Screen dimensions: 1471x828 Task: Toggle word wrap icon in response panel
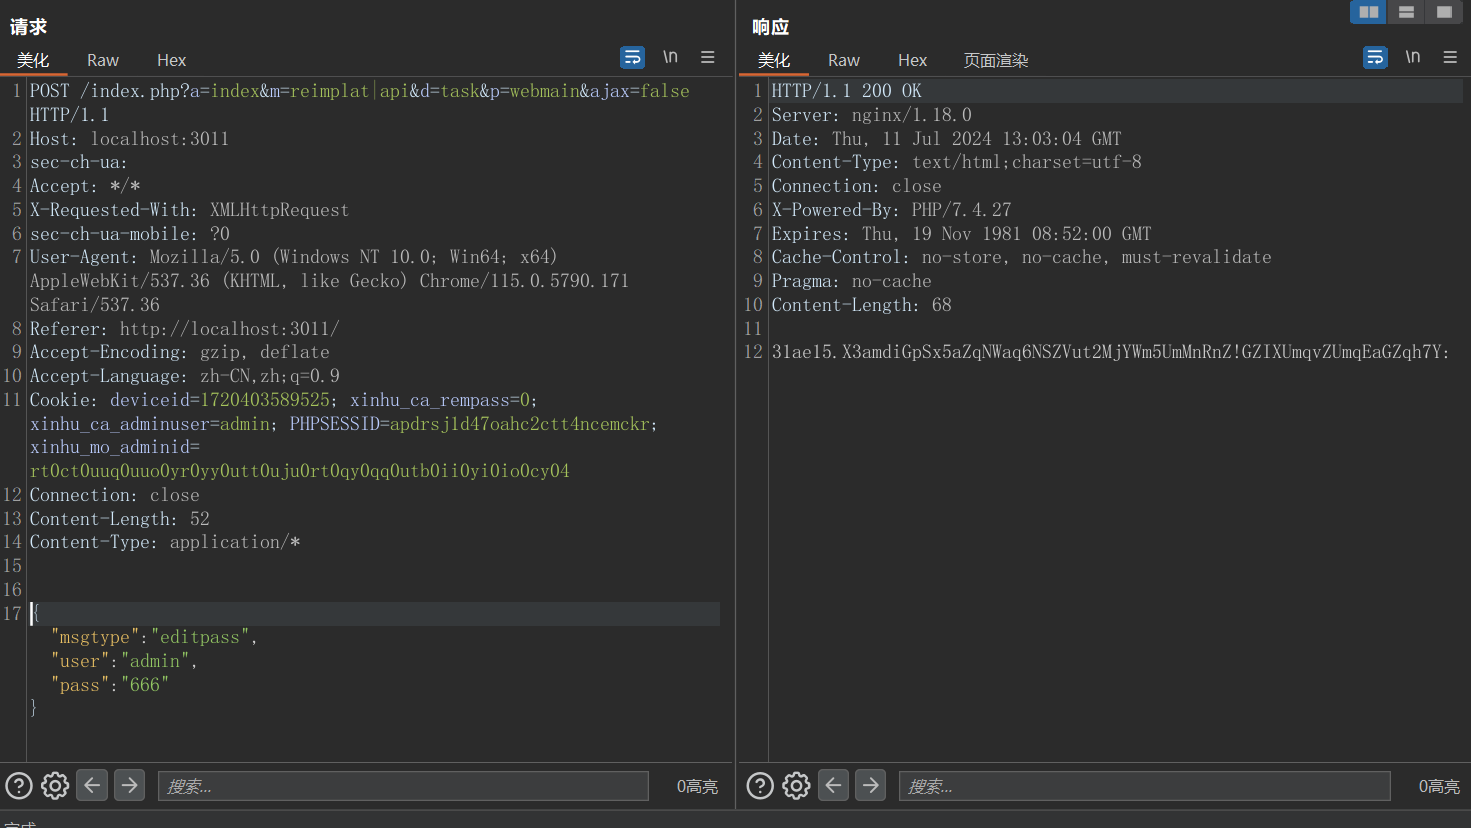coord(1375,58)
